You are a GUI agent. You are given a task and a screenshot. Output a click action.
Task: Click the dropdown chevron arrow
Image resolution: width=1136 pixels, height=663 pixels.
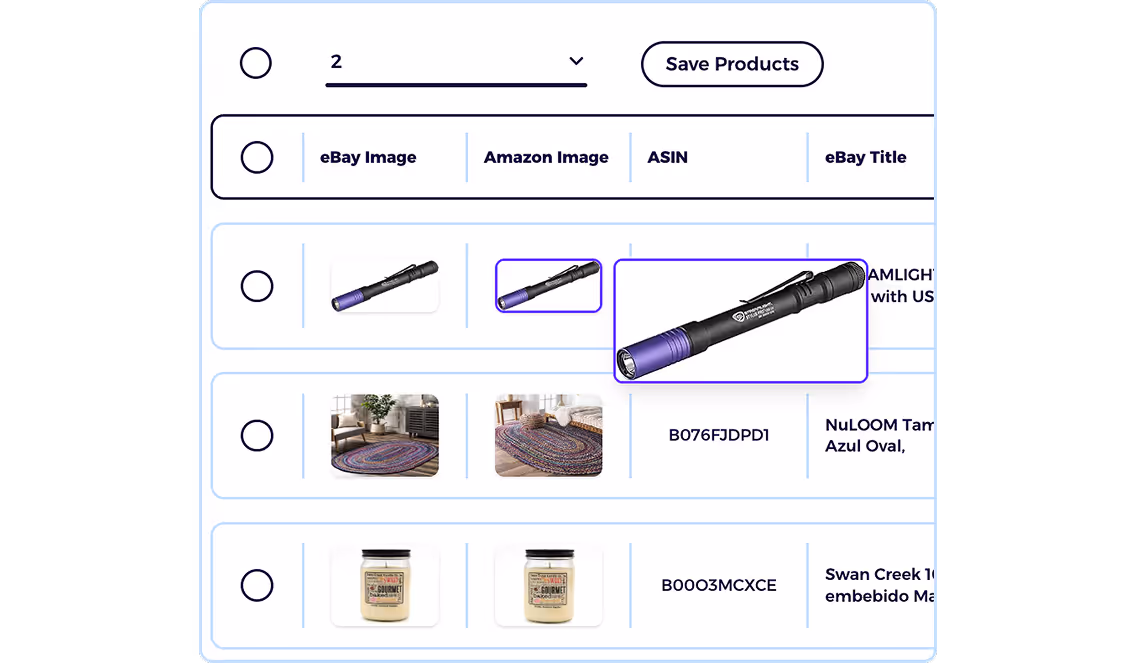tap(576, 61)
